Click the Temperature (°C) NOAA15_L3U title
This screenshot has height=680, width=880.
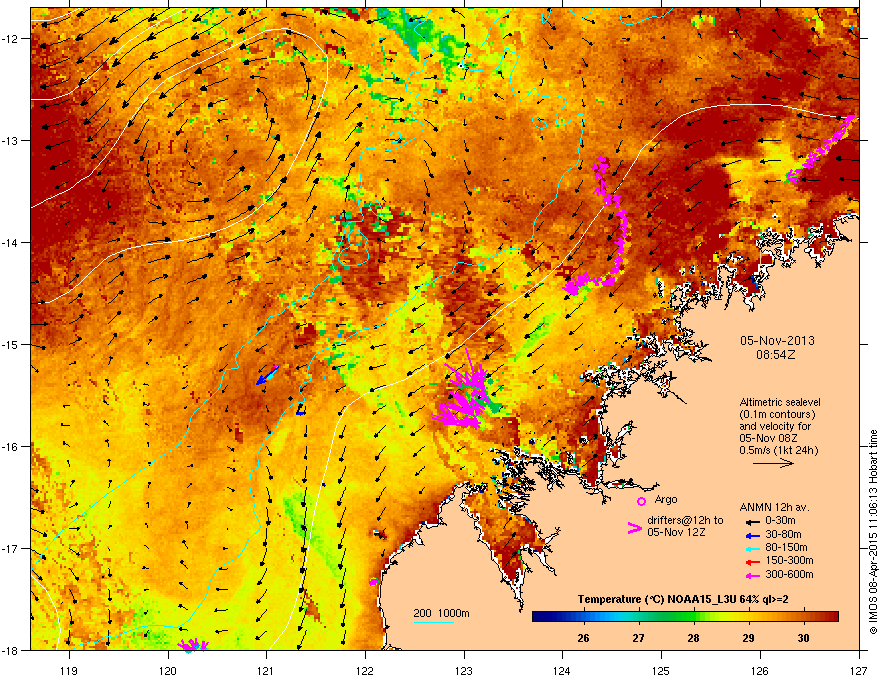coord(683,599)
